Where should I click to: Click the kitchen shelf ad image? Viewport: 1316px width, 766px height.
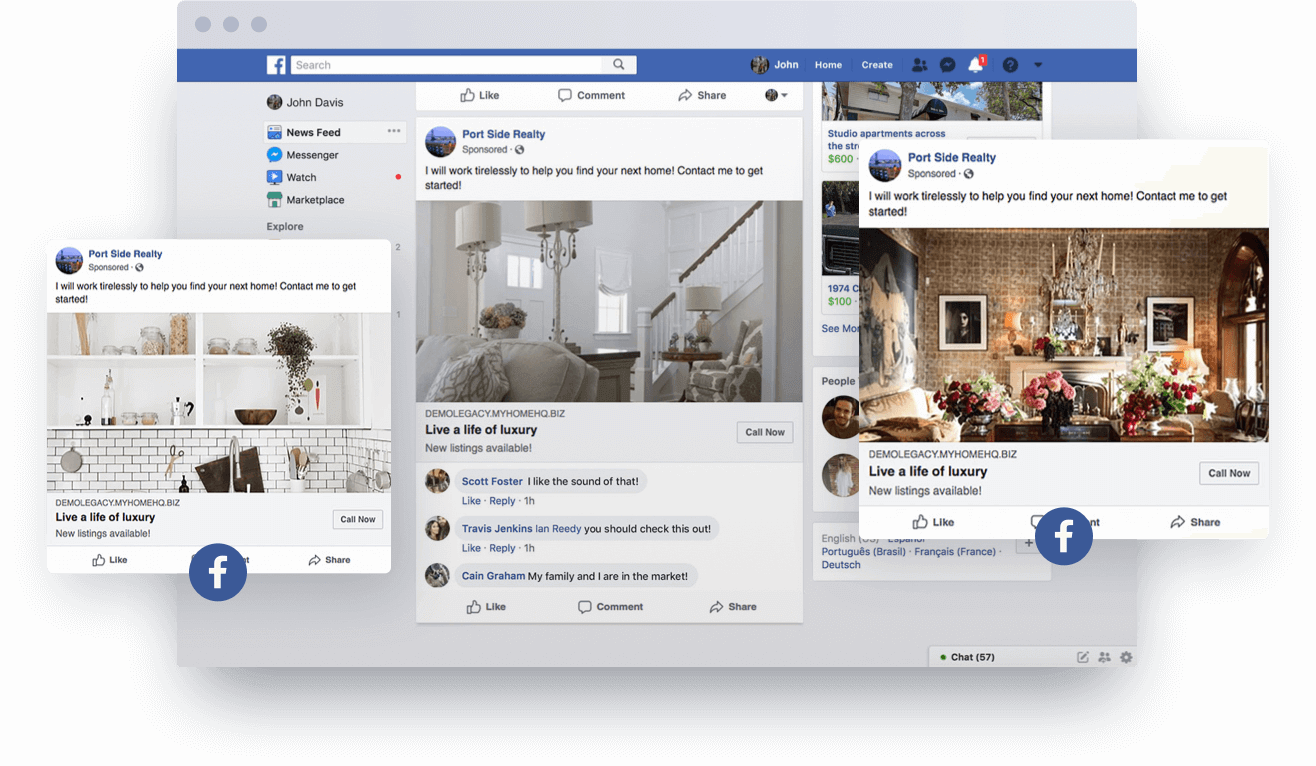click(219, 402)
